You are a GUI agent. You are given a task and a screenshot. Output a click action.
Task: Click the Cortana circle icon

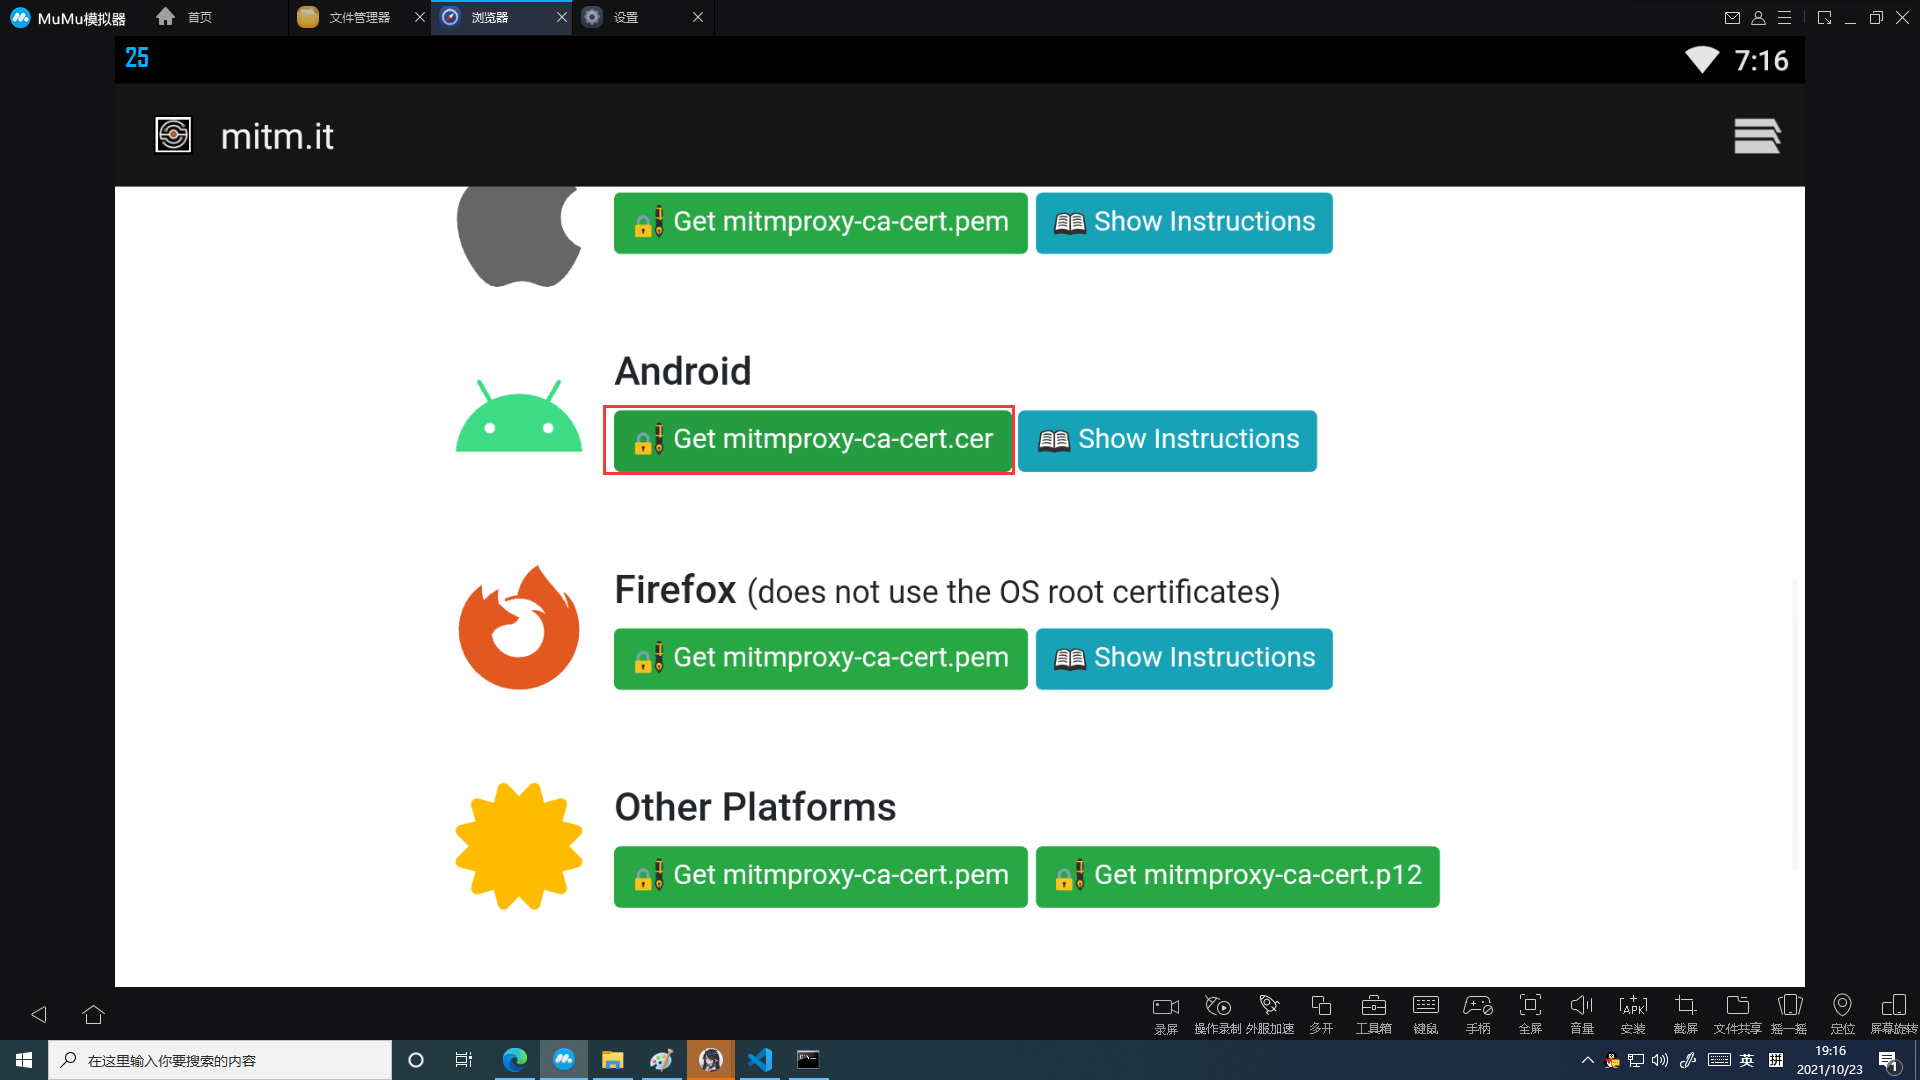click(416, 1060)
